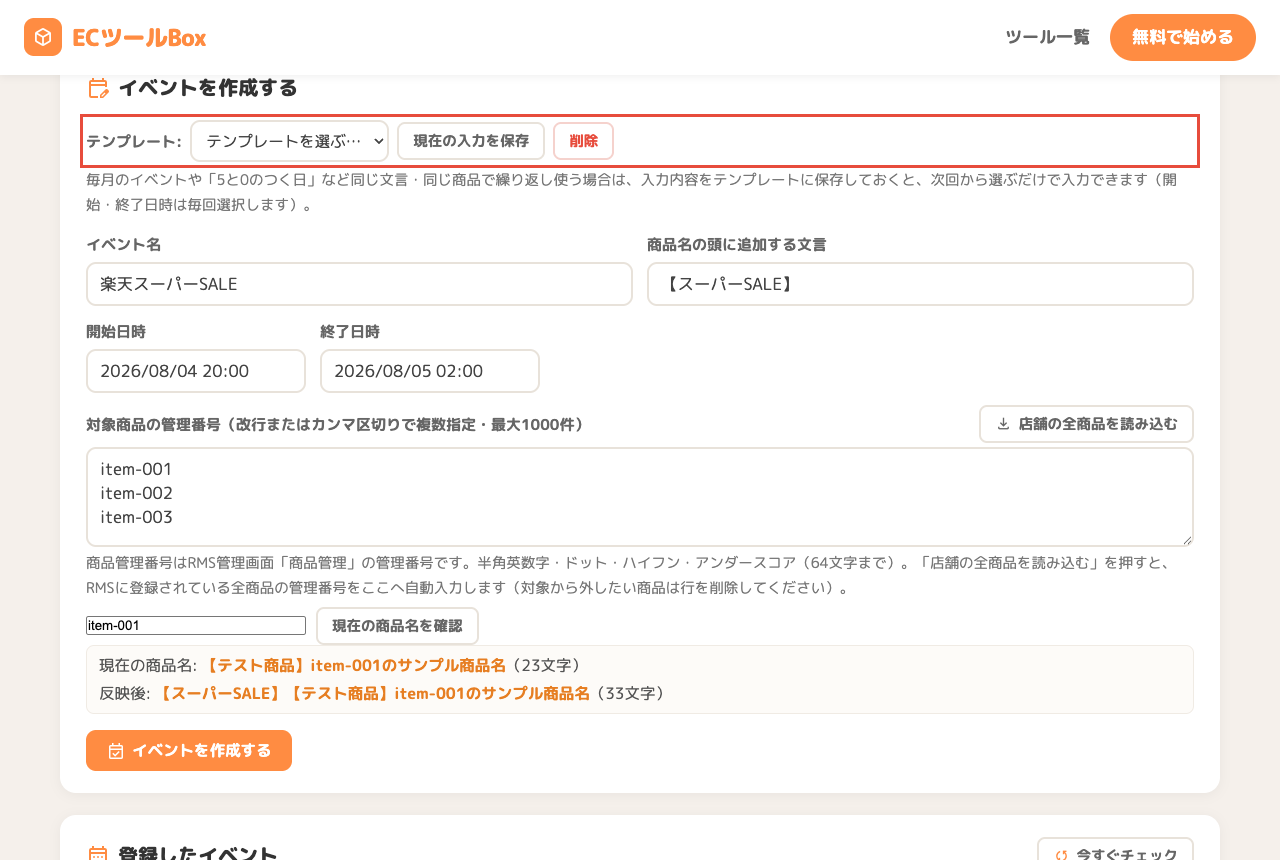Click the small item-001 lookup input

[196, 626]
